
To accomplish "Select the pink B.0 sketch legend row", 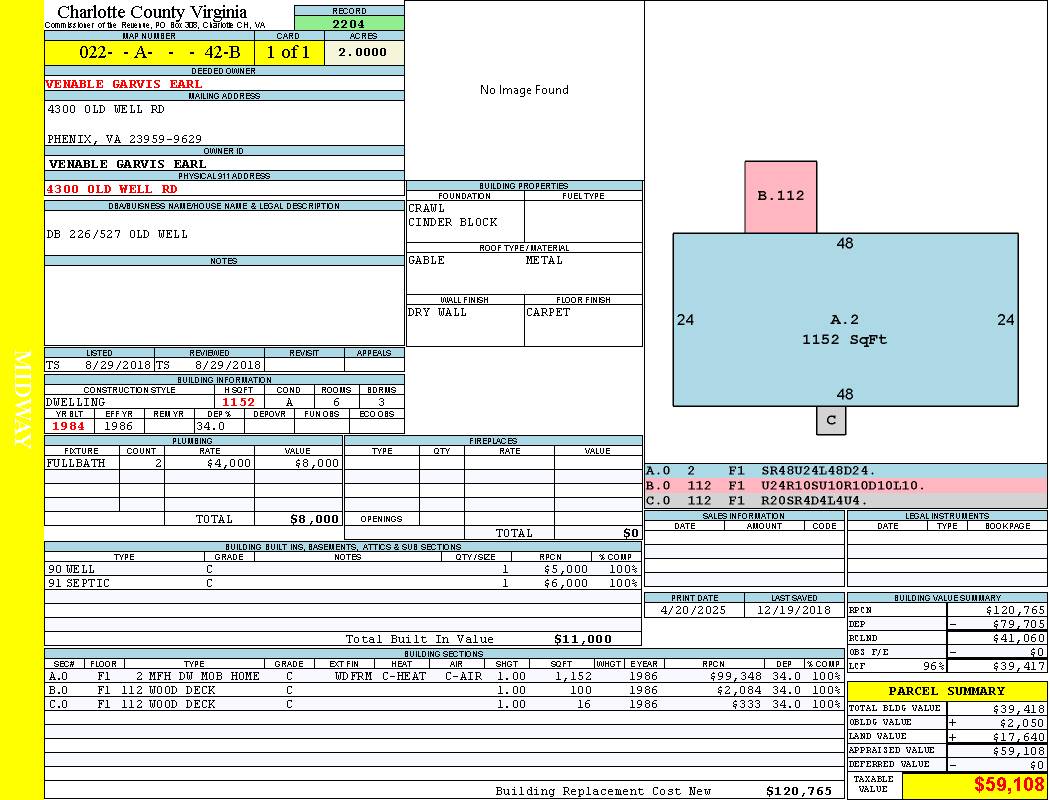I will pyautogui.click(x=845, y=486).
